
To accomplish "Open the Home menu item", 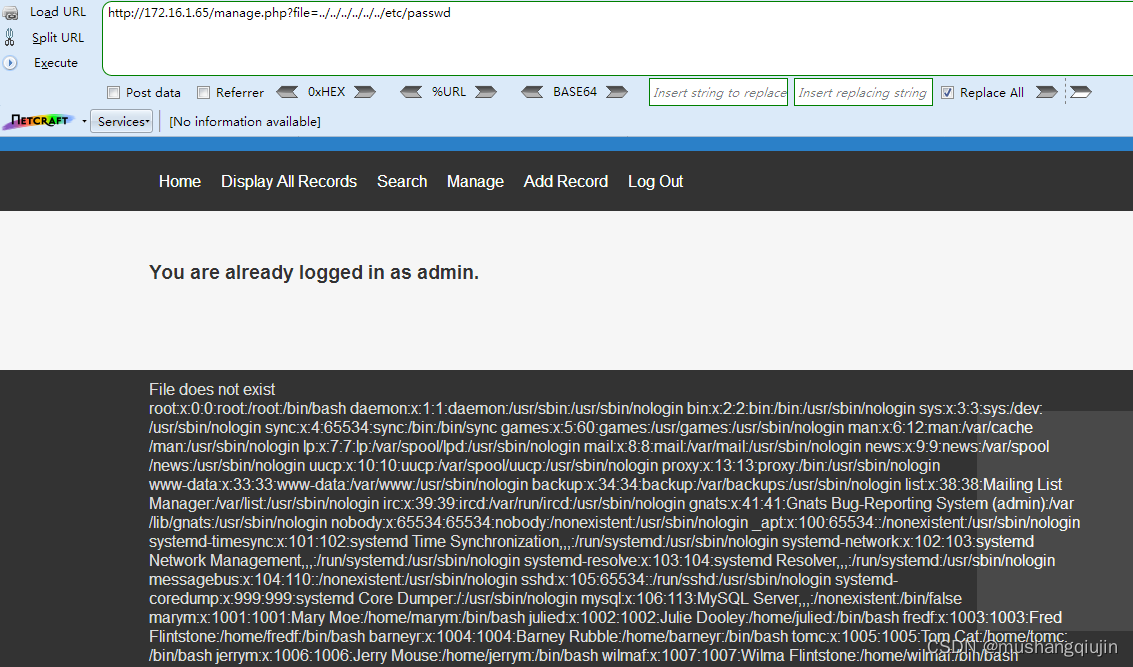I will click(180, 181).
